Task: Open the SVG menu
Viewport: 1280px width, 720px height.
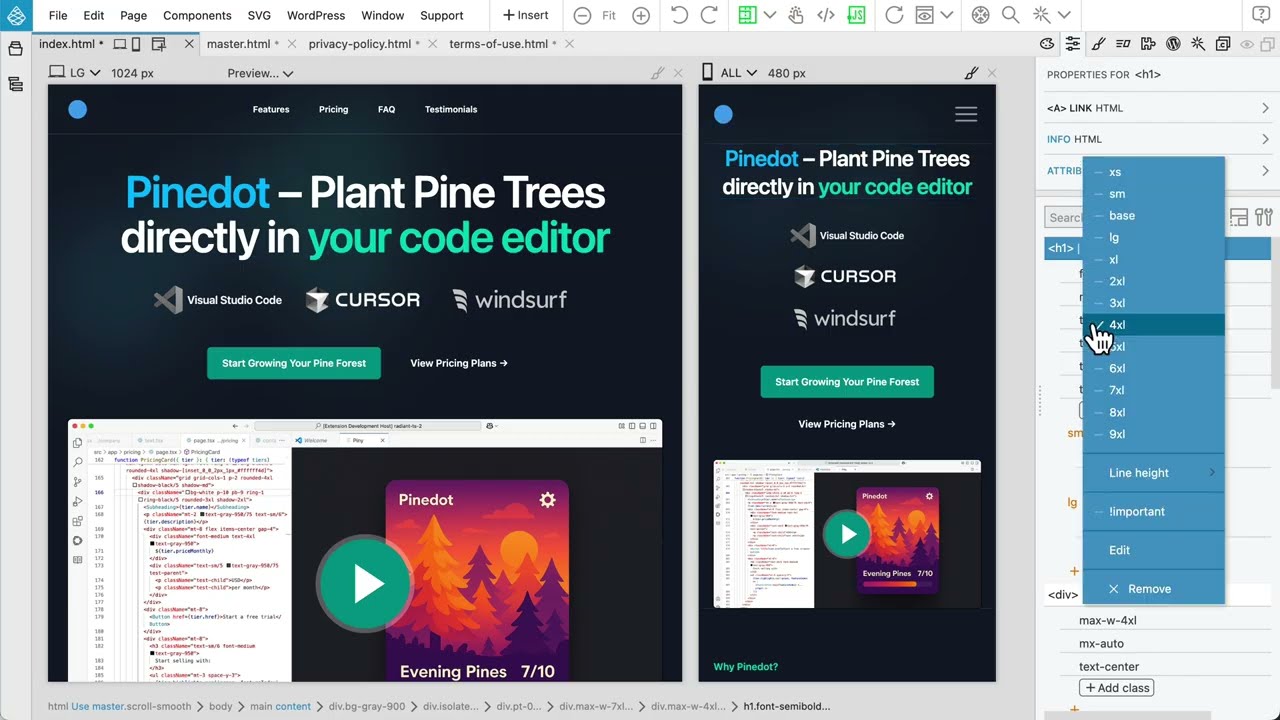Action: [x=259, y=15]
